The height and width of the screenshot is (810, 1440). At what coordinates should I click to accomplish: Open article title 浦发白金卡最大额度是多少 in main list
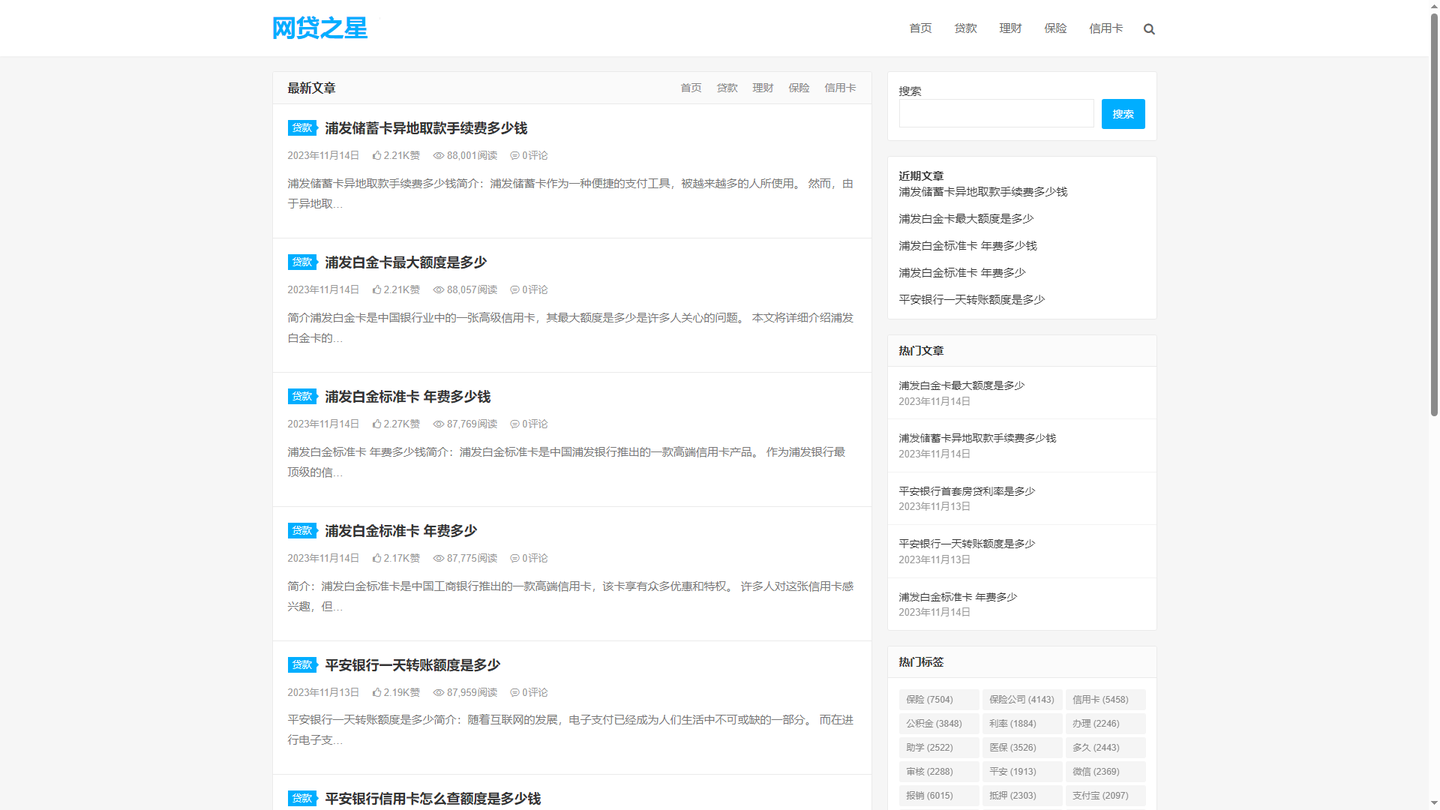coord(406,262)
